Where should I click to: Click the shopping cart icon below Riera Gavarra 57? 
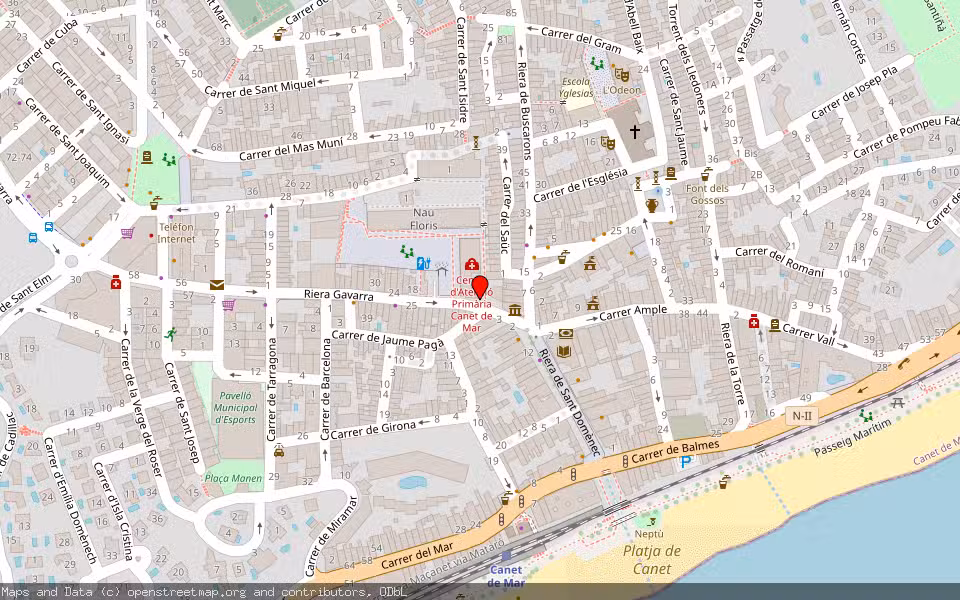pos(229,304)
